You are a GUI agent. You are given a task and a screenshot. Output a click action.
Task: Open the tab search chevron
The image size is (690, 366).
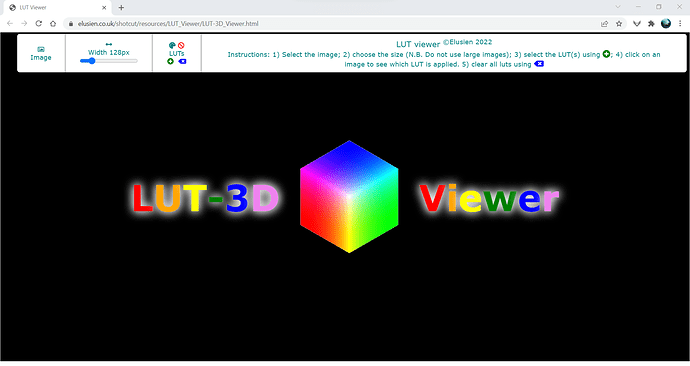[618, 7]
